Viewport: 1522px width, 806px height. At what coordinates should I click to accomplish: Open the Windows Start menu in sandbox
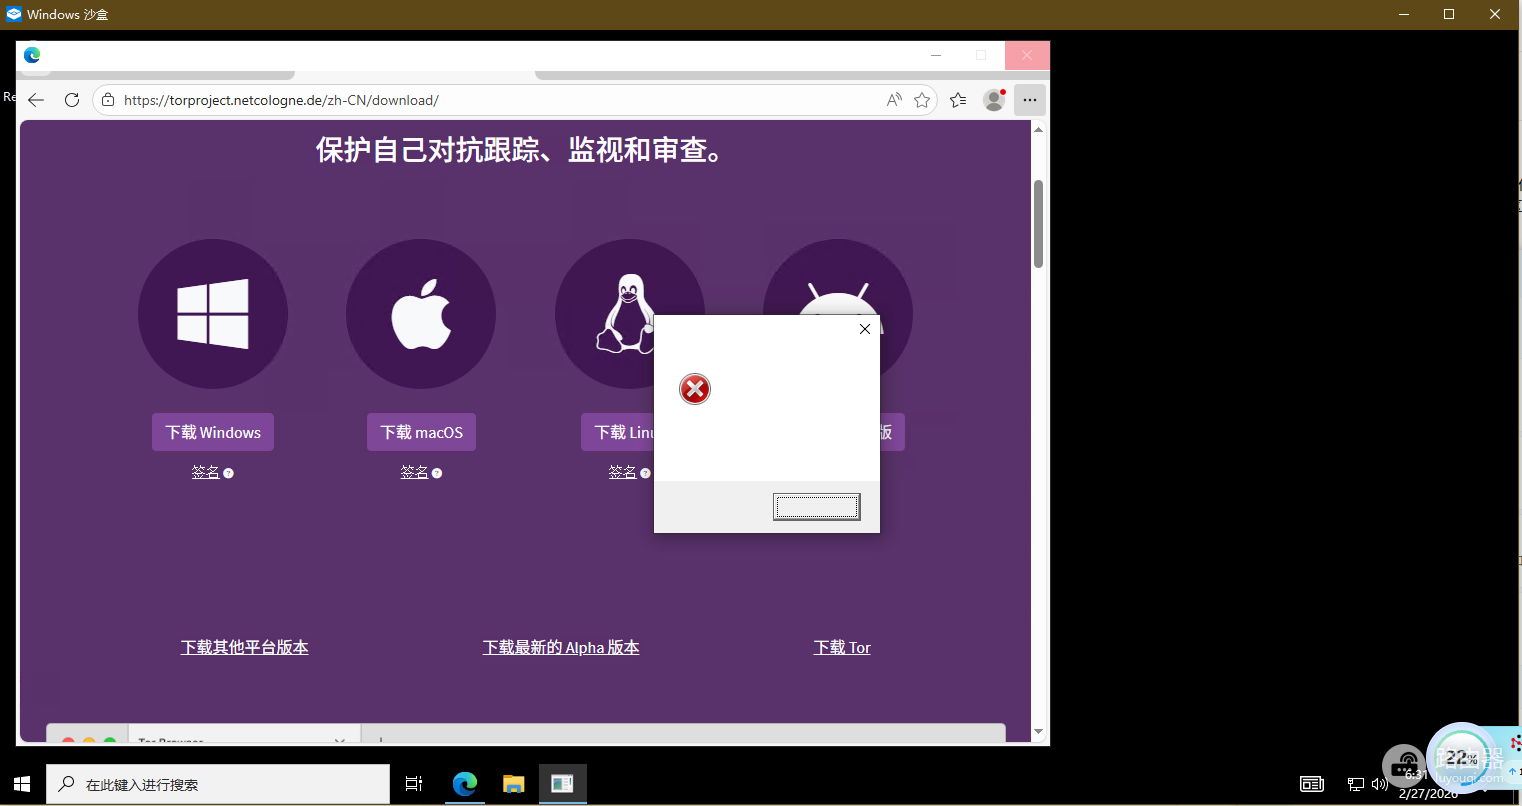(x=22, y=785)
